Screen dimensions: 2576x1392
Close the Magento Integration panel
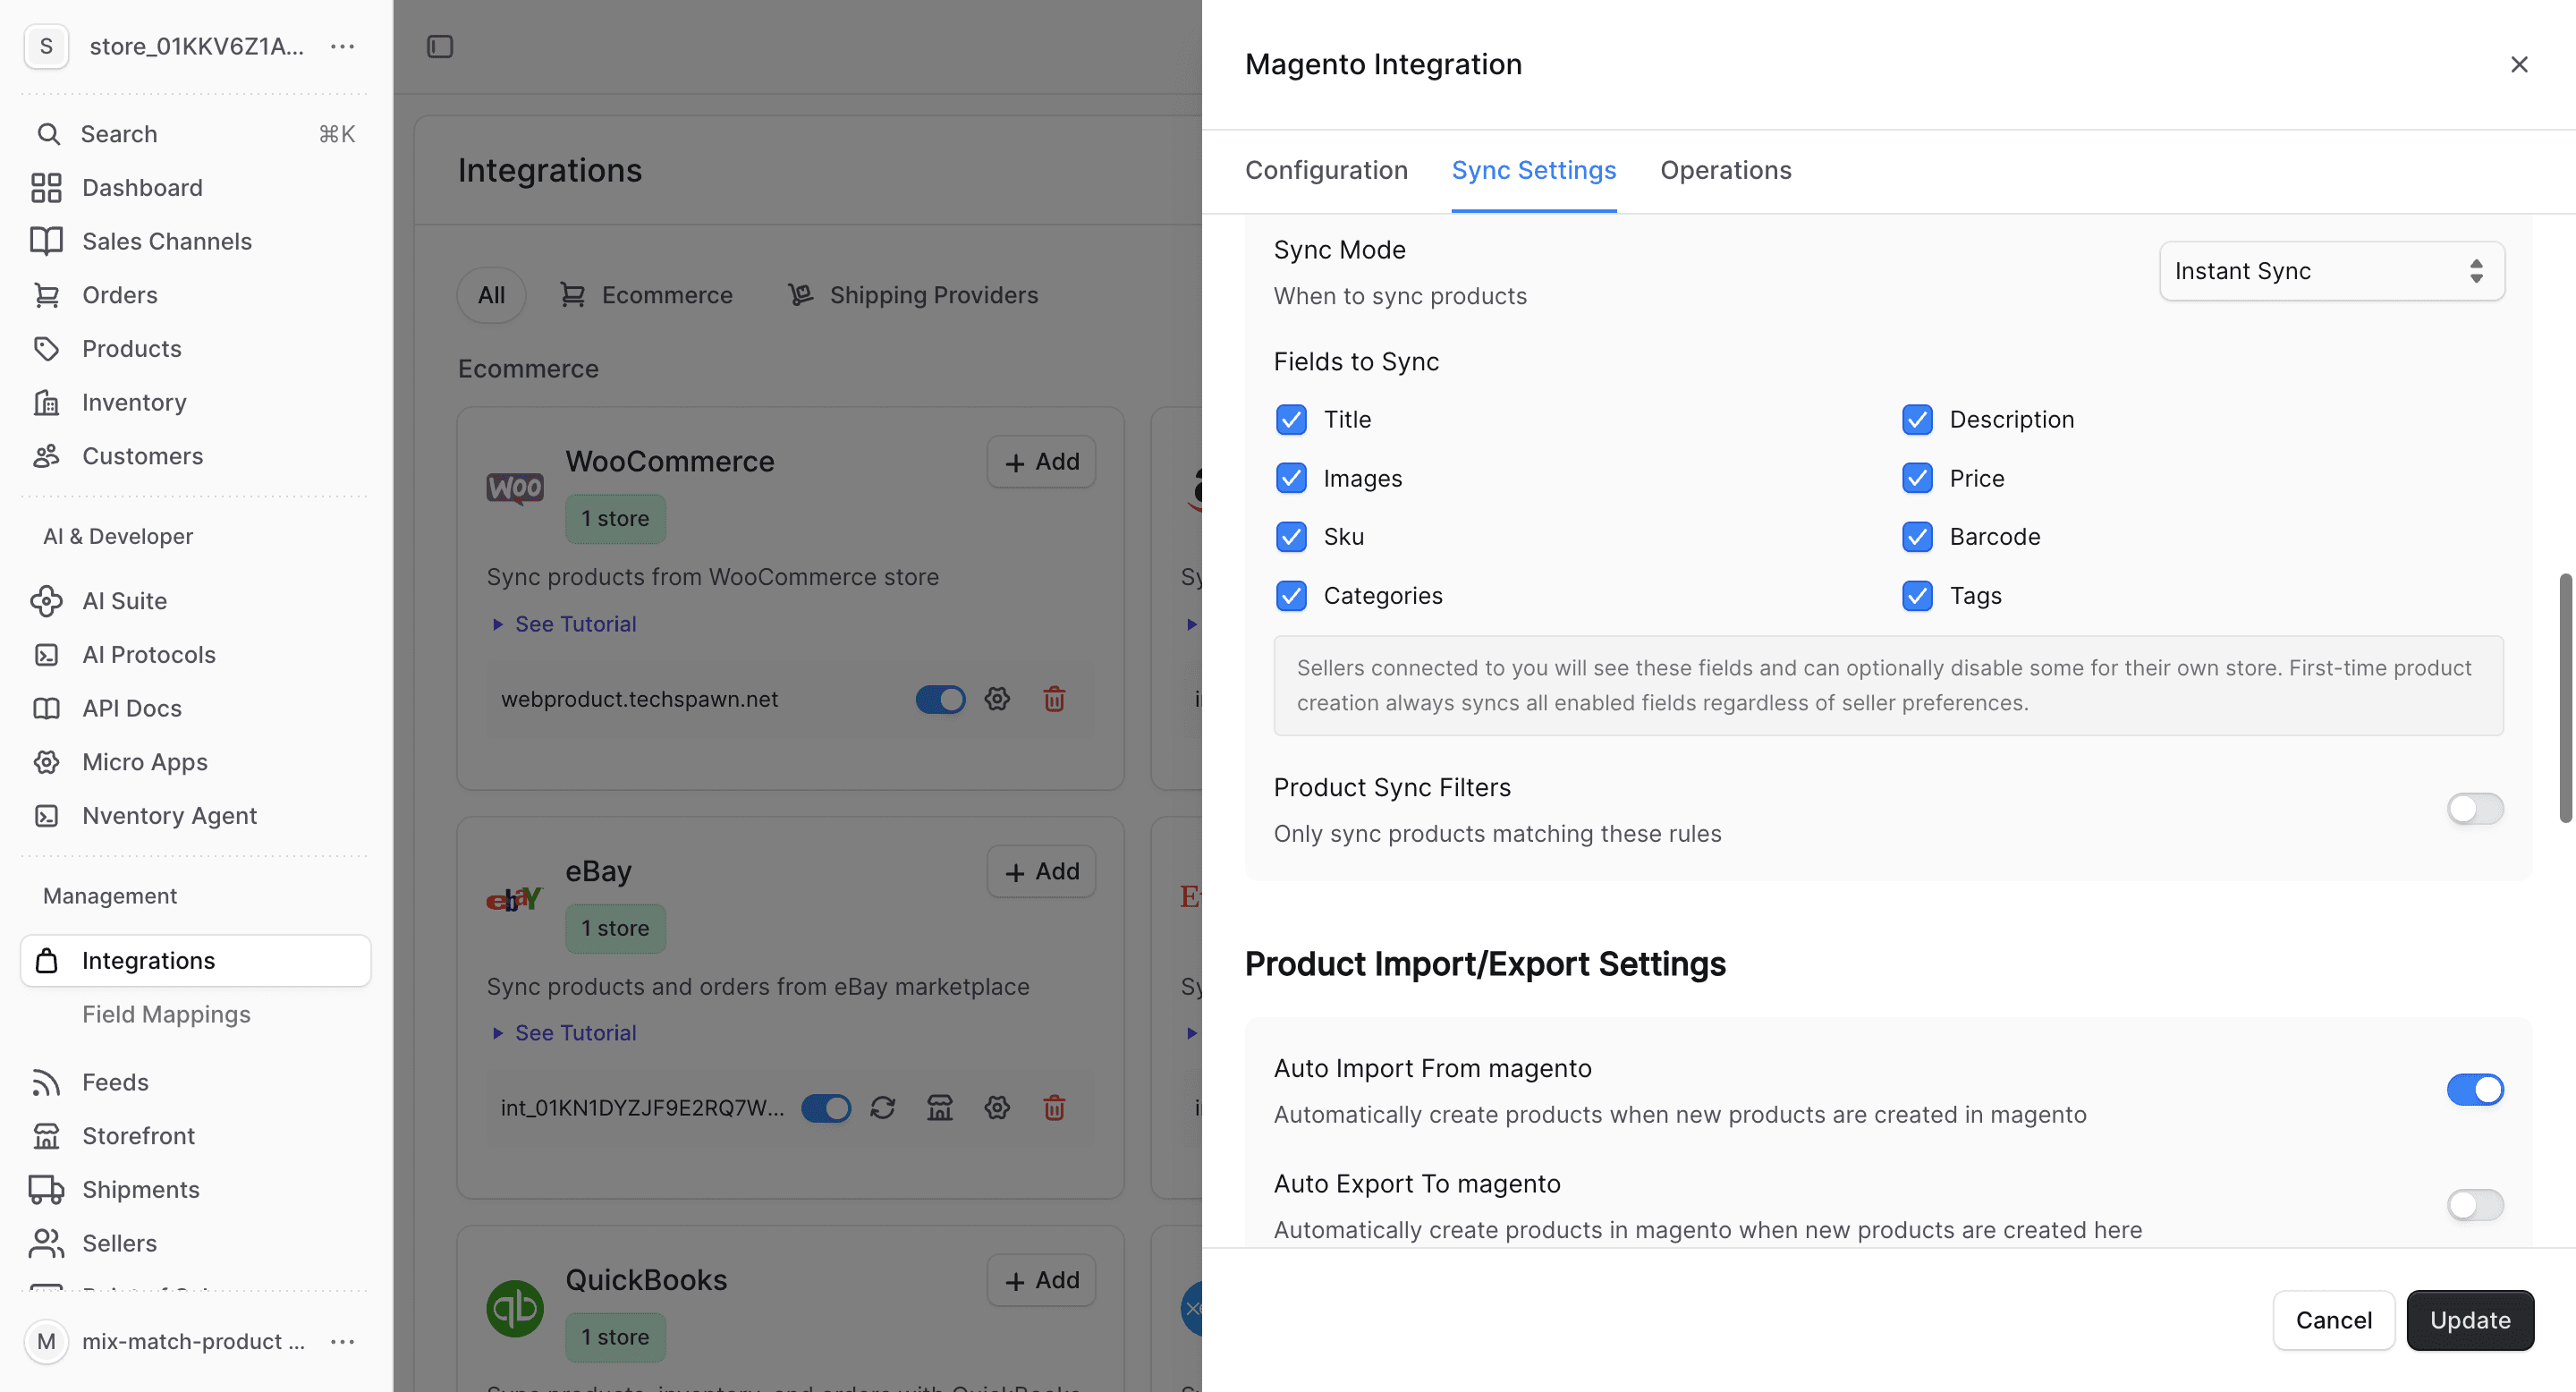(2519, 65)
